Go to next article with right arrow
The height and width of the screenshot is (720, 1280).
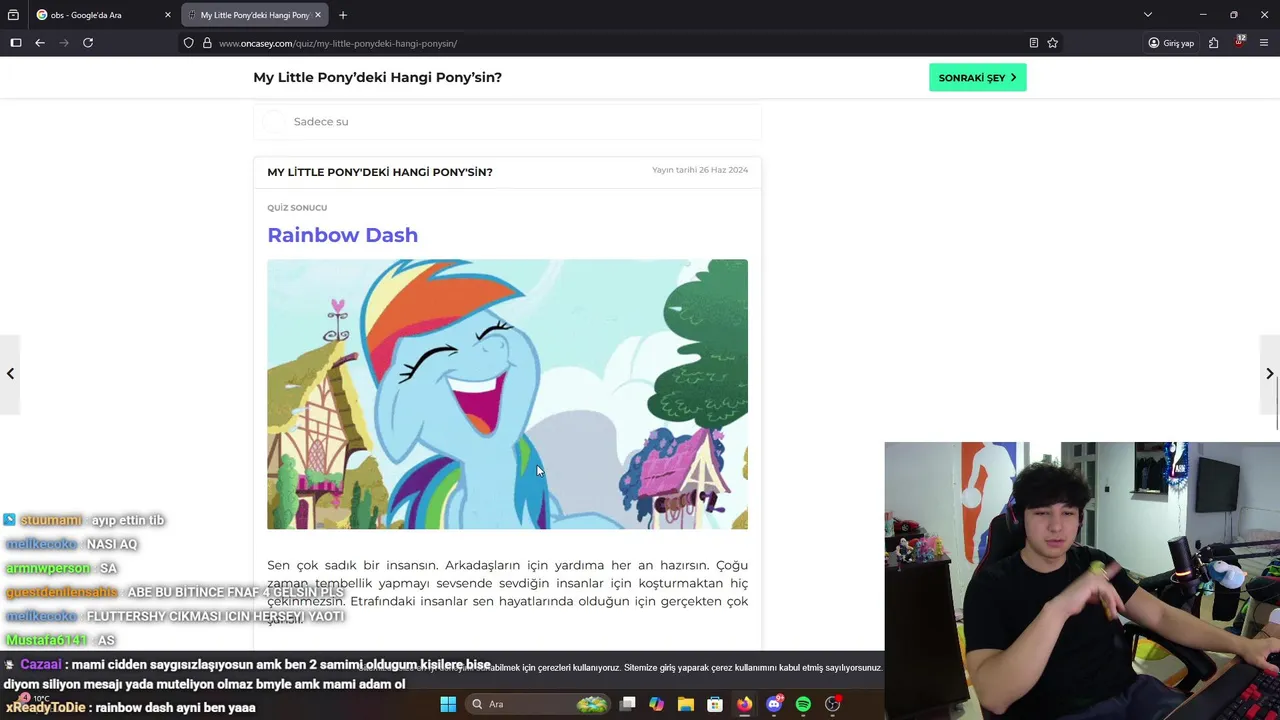[1269, 374]
